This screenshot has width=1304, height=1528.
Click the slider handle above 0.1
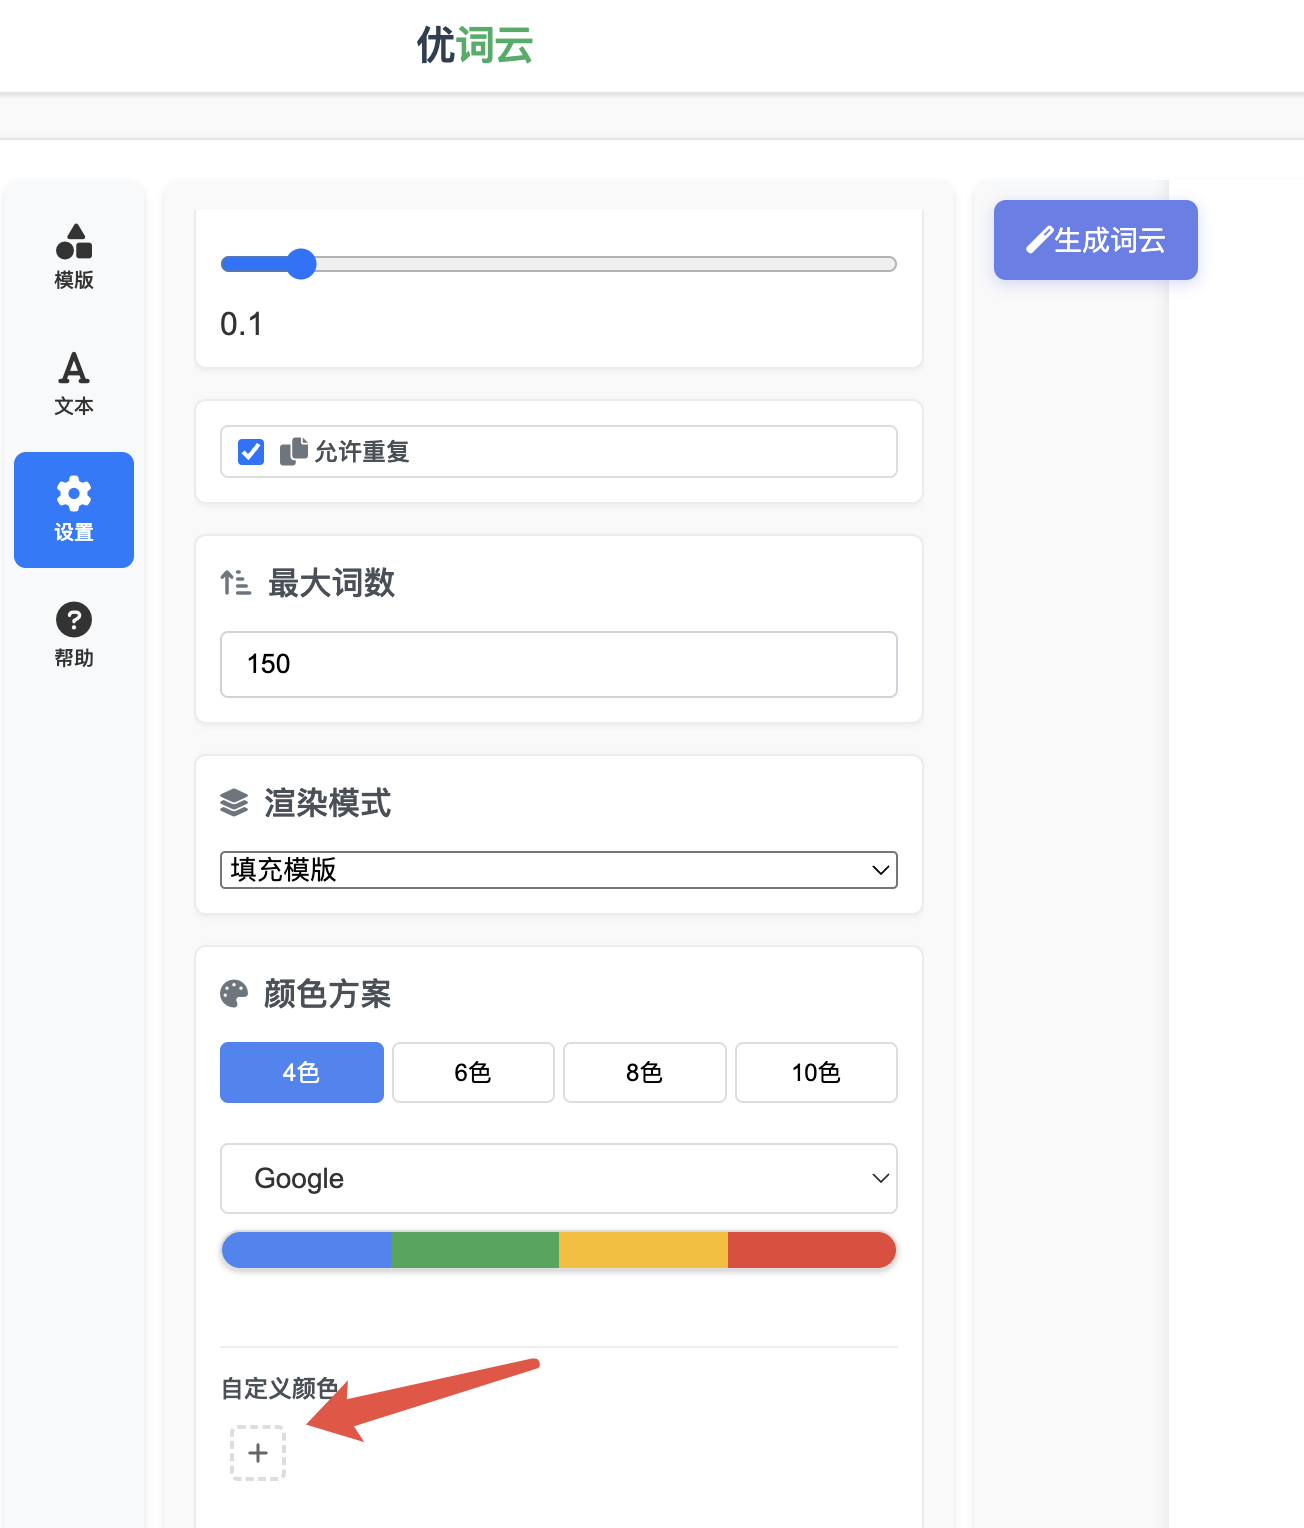[x=300, y=264]
